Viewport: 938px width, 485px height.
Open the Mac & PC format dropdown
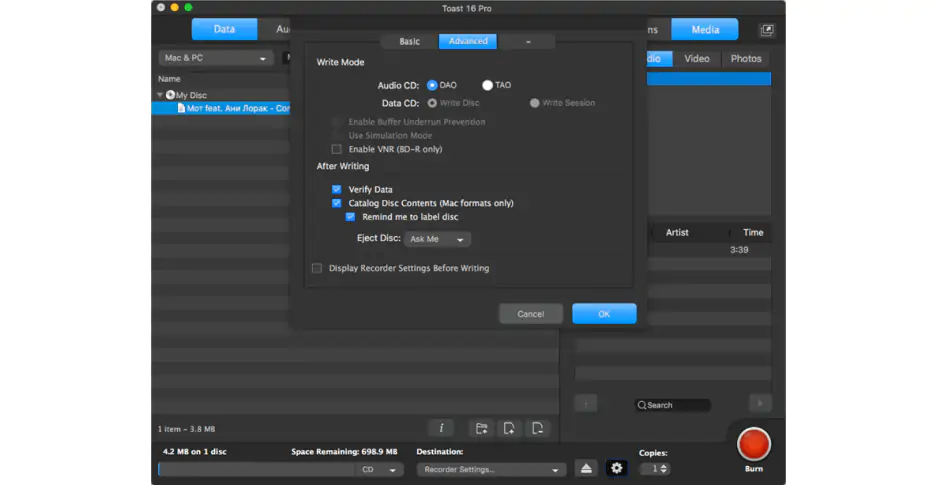click(216, 58)
